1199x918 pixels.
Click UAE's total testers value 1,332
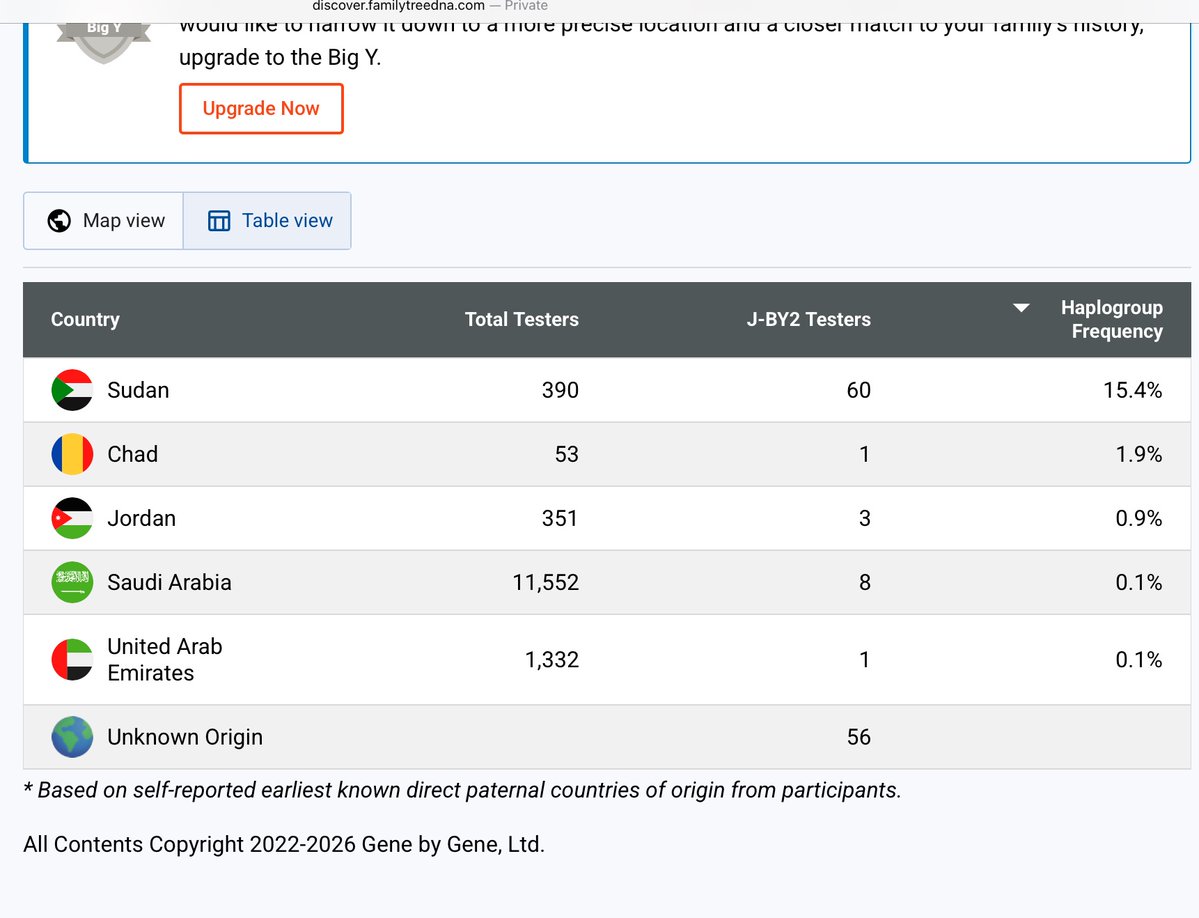551,660
